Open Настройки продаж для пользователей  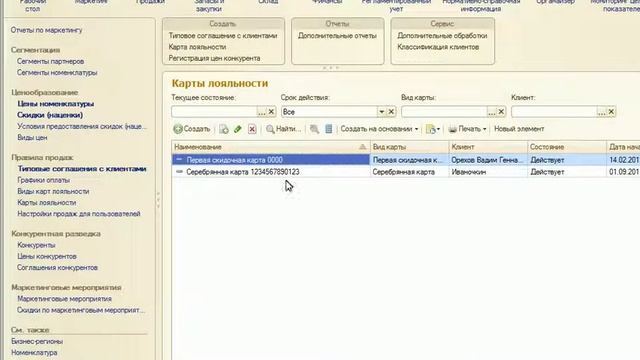pyautogui.click(x=78, y=214)
